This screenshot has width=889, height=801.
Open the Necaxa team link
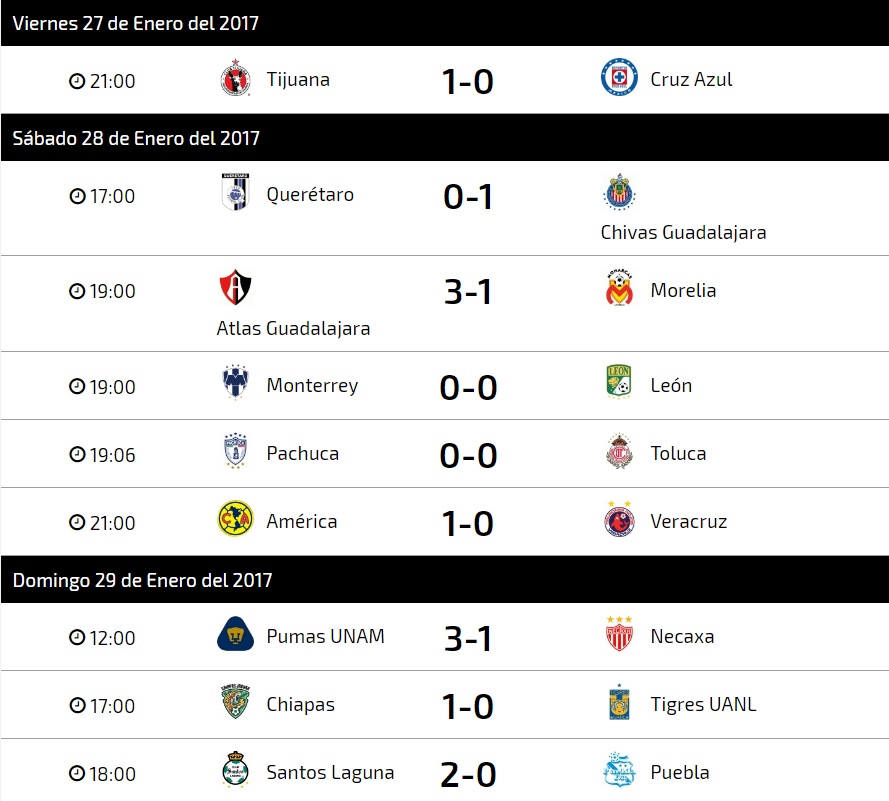pos(682,636)
